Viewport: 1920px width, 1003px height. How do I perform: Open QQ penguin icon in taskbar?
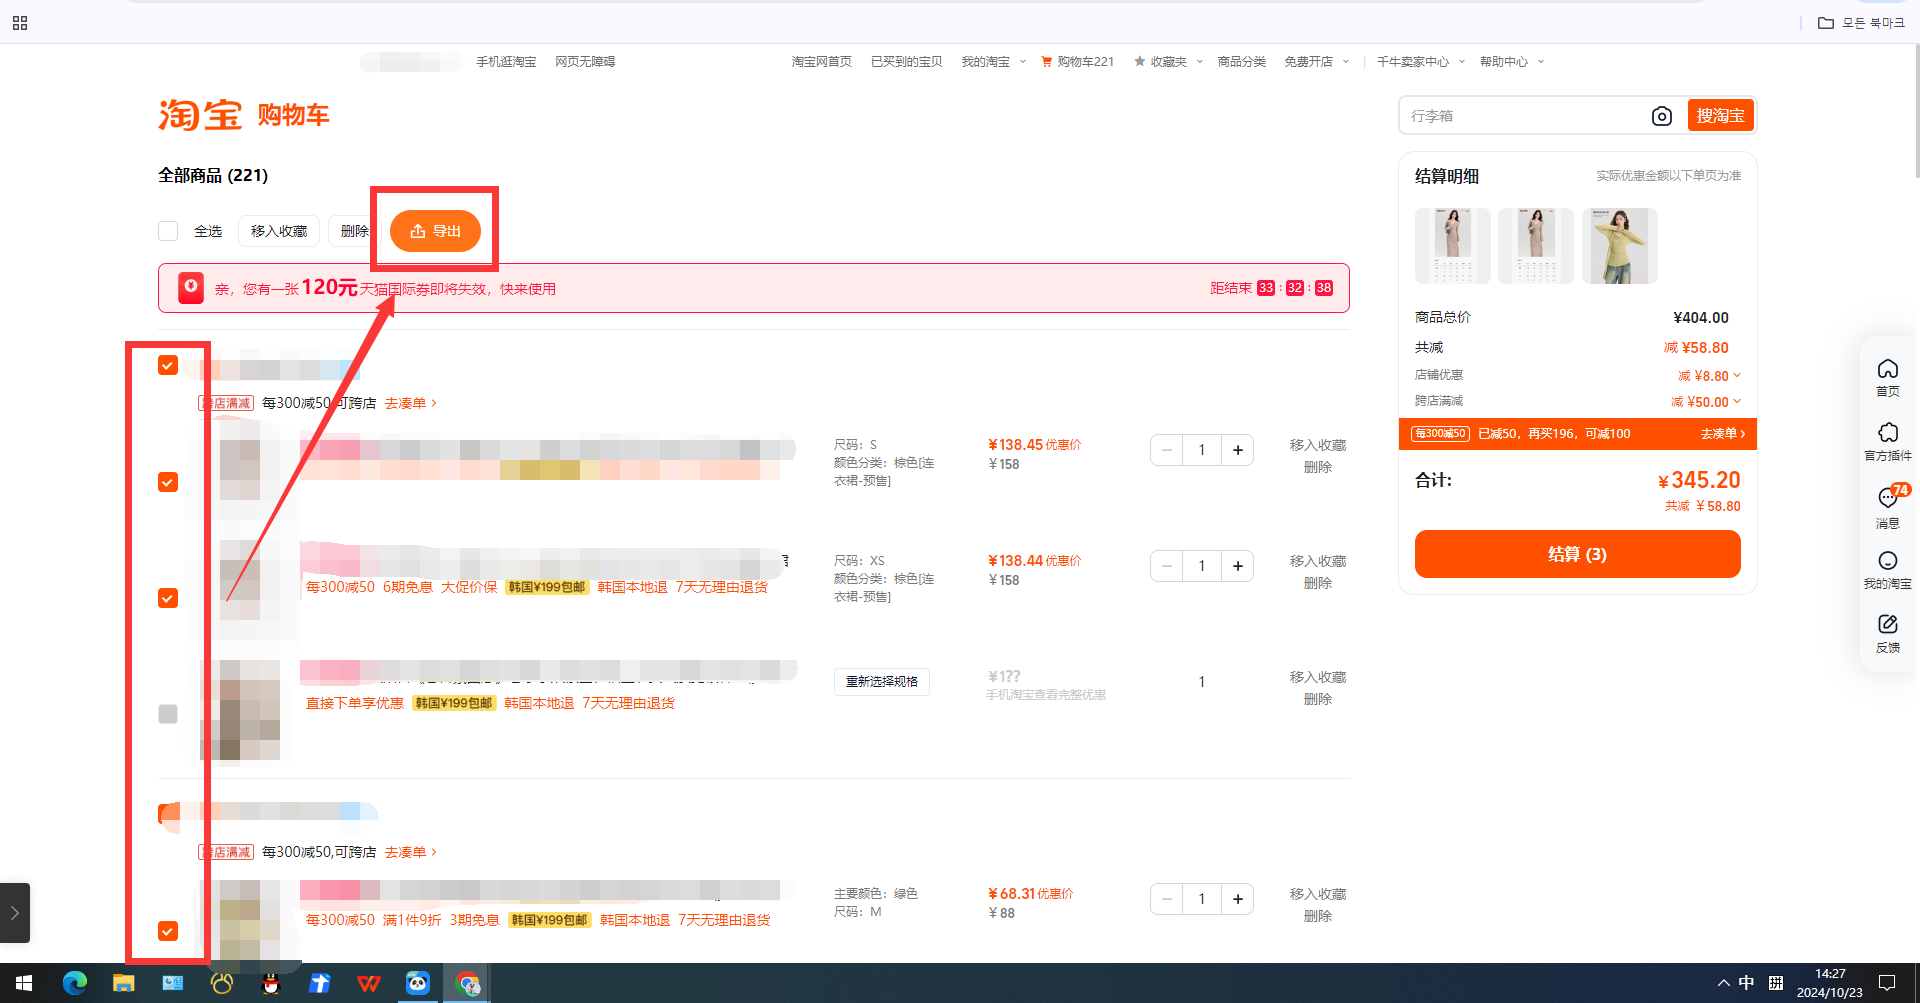271,983
